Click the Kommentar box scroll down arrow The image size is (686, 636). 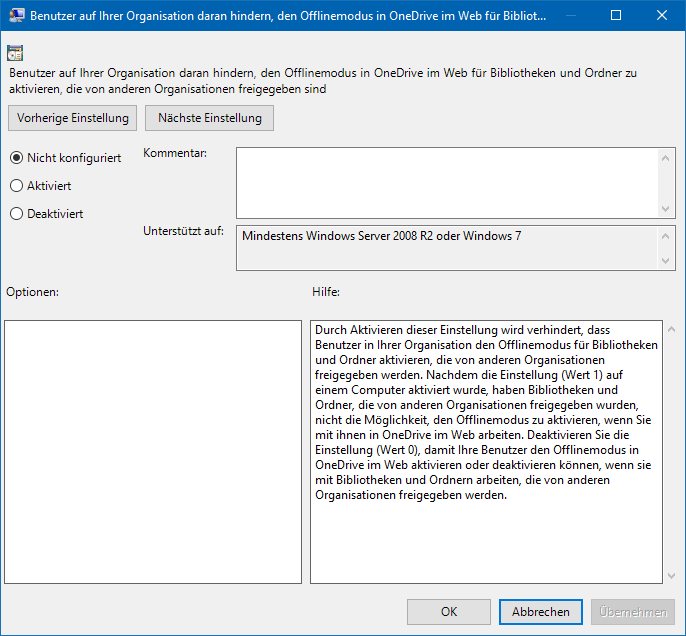click(x=667, y=208)
